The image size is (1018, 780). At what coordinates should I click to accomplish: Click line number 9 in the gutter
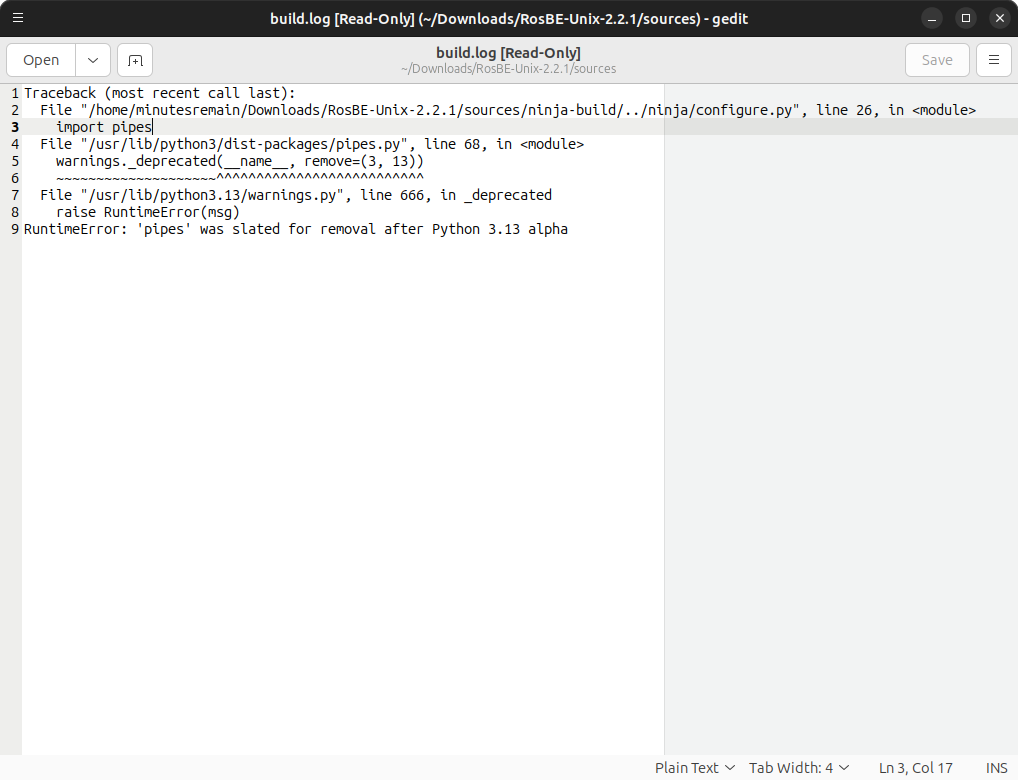15,229
